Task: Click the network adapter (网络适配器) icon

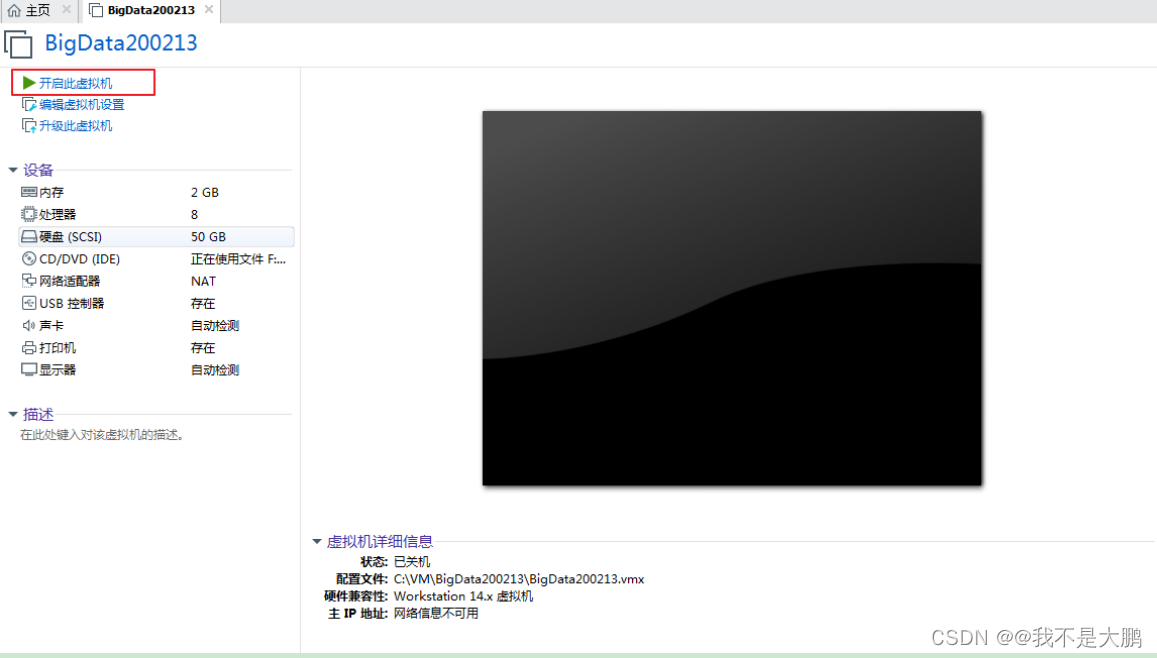Action: (29, 281)
